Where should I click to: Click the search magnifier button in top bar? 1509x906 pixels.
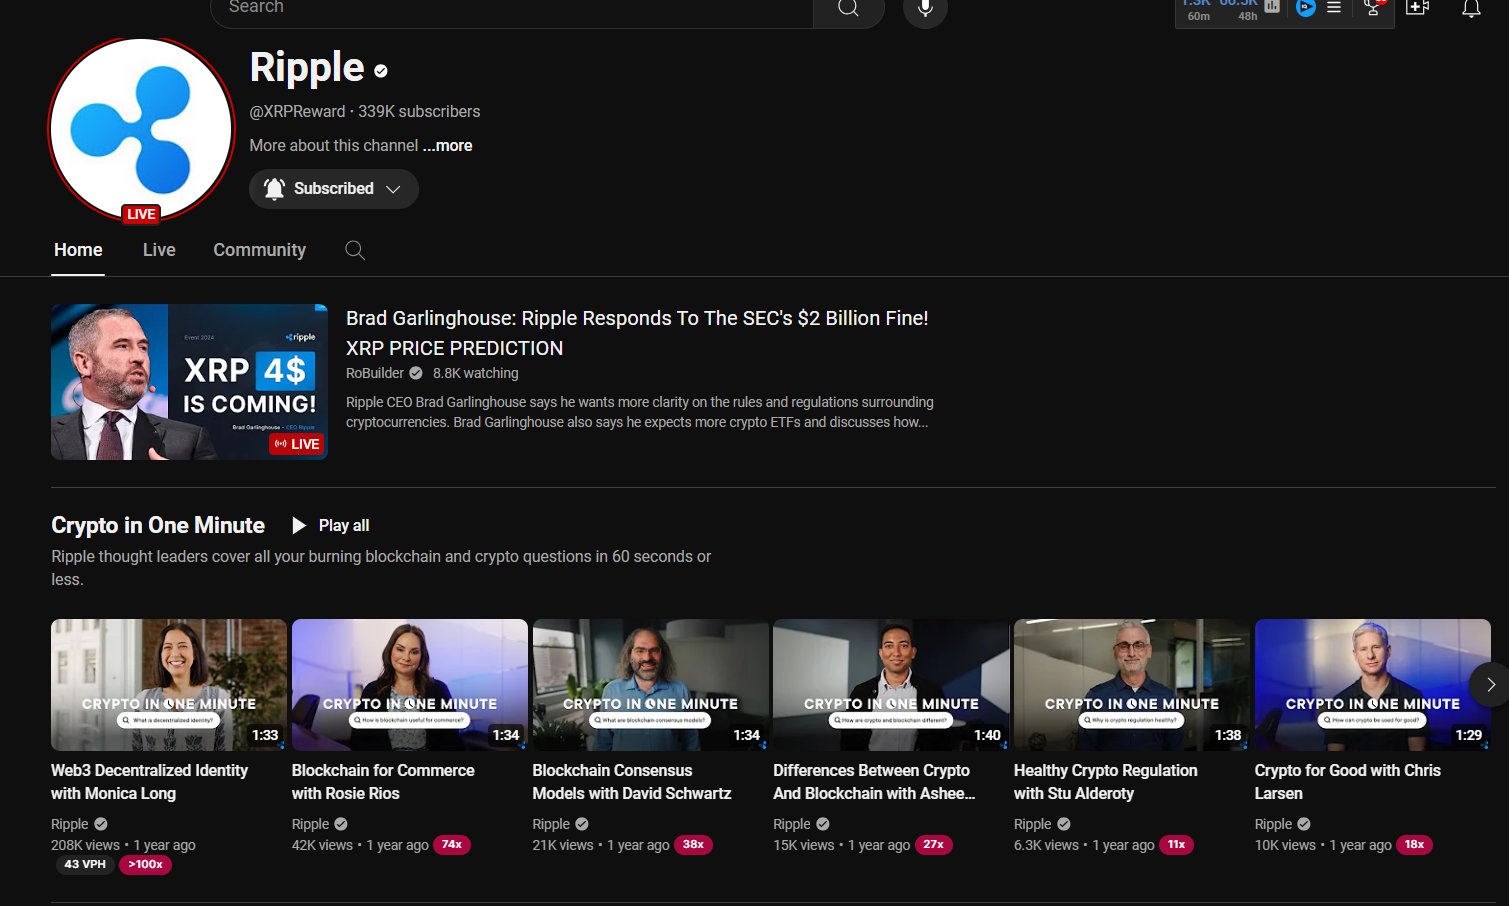pyautogui.click(x=848, y=8)
